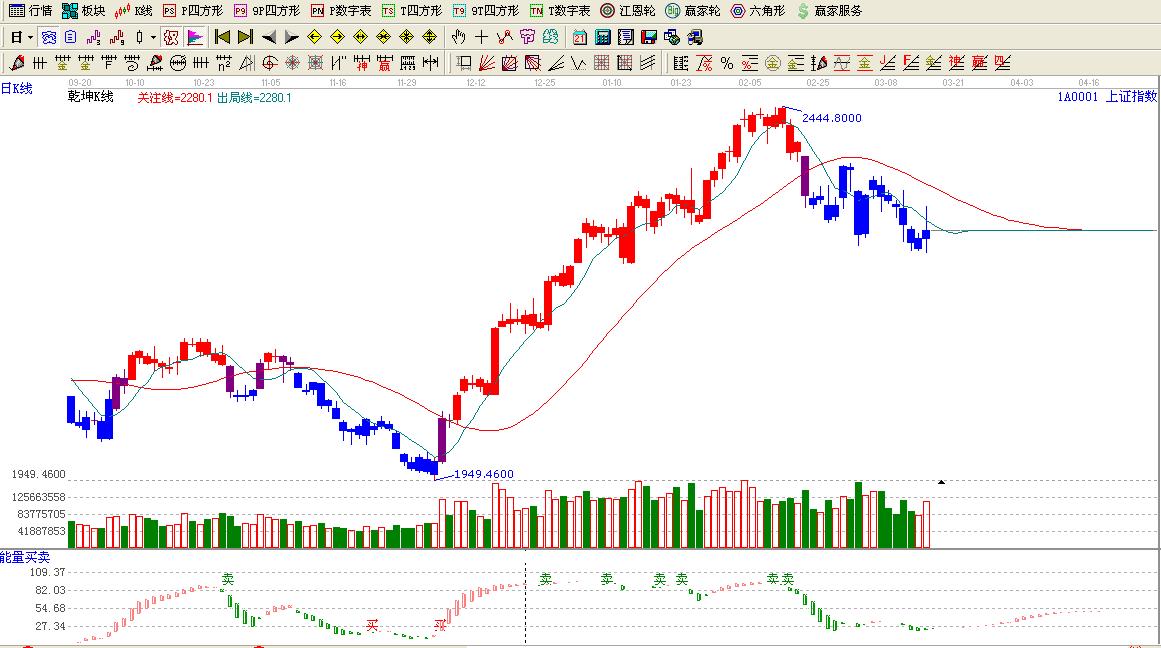Jump to the first bar using skip-to-start
The height and width of the screenshot is (648, 1161).
point(222,37)
